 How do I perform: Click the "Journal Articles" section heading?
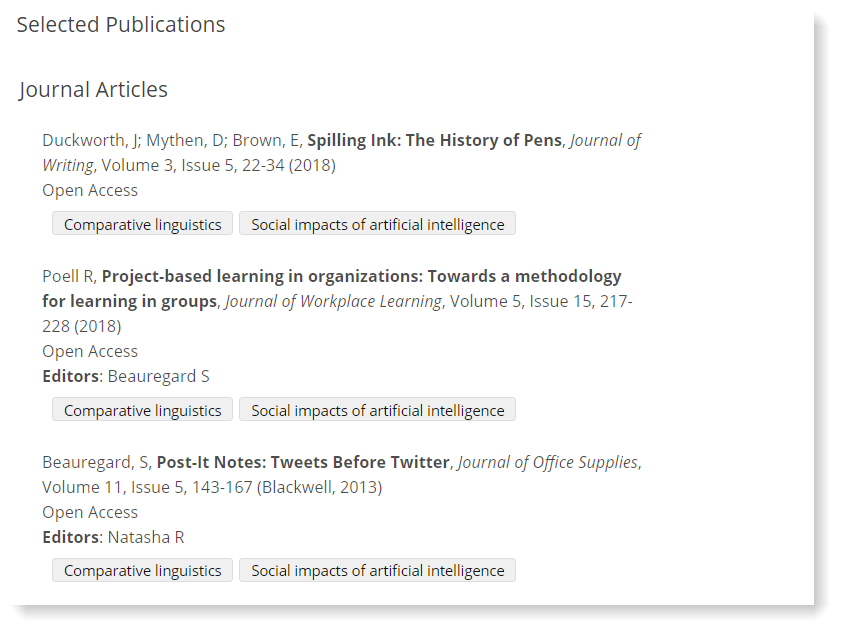[x=94, y=90]
